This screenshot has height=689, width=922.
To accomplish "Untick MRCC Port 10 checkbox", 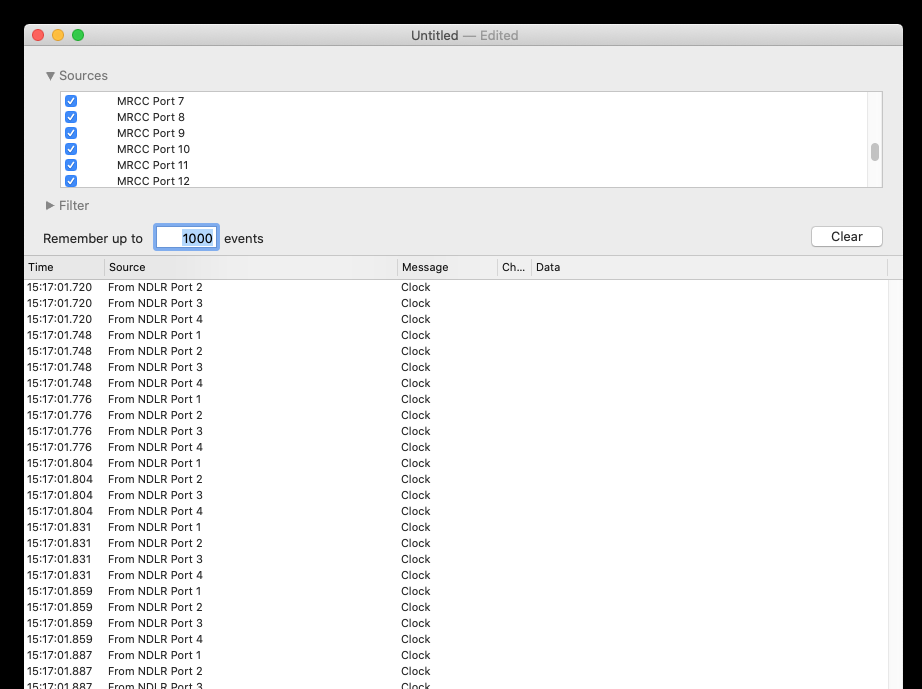I will pos(71,149).
